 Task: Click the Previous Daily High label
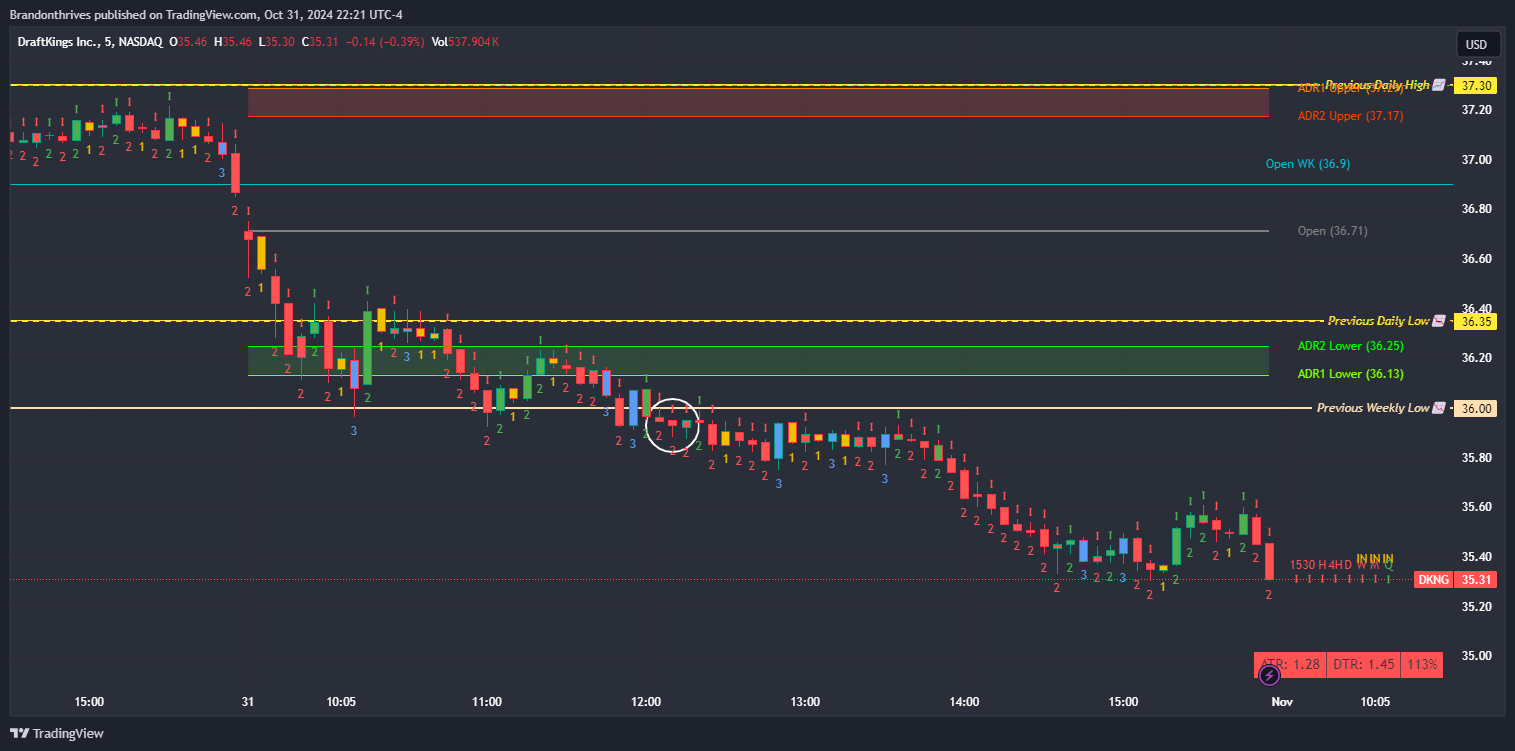click(1377, 85)
